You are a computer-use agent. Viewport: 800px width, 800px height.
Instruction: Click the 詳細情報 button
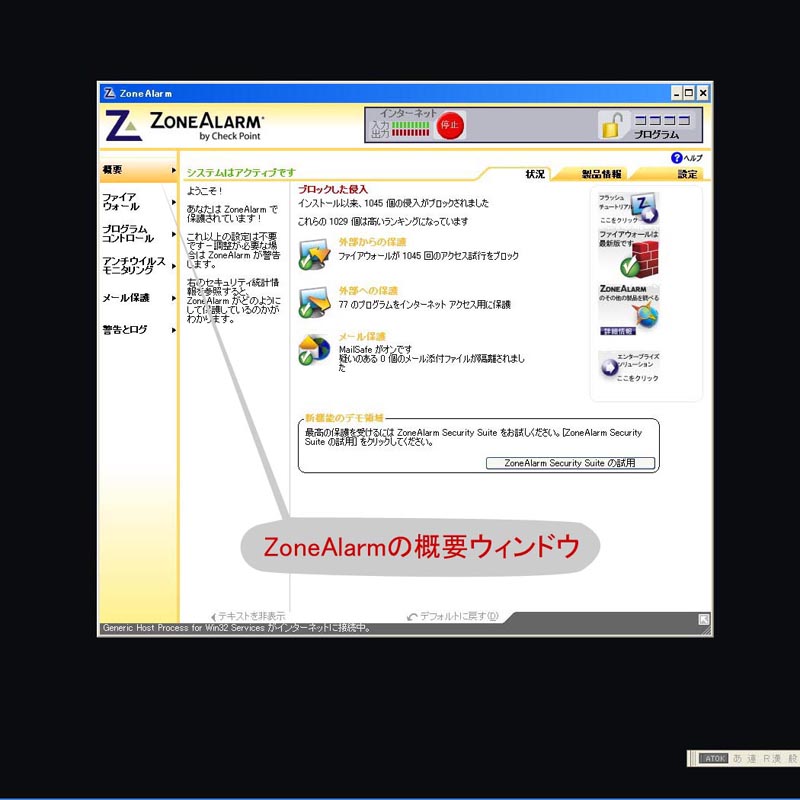618,332
